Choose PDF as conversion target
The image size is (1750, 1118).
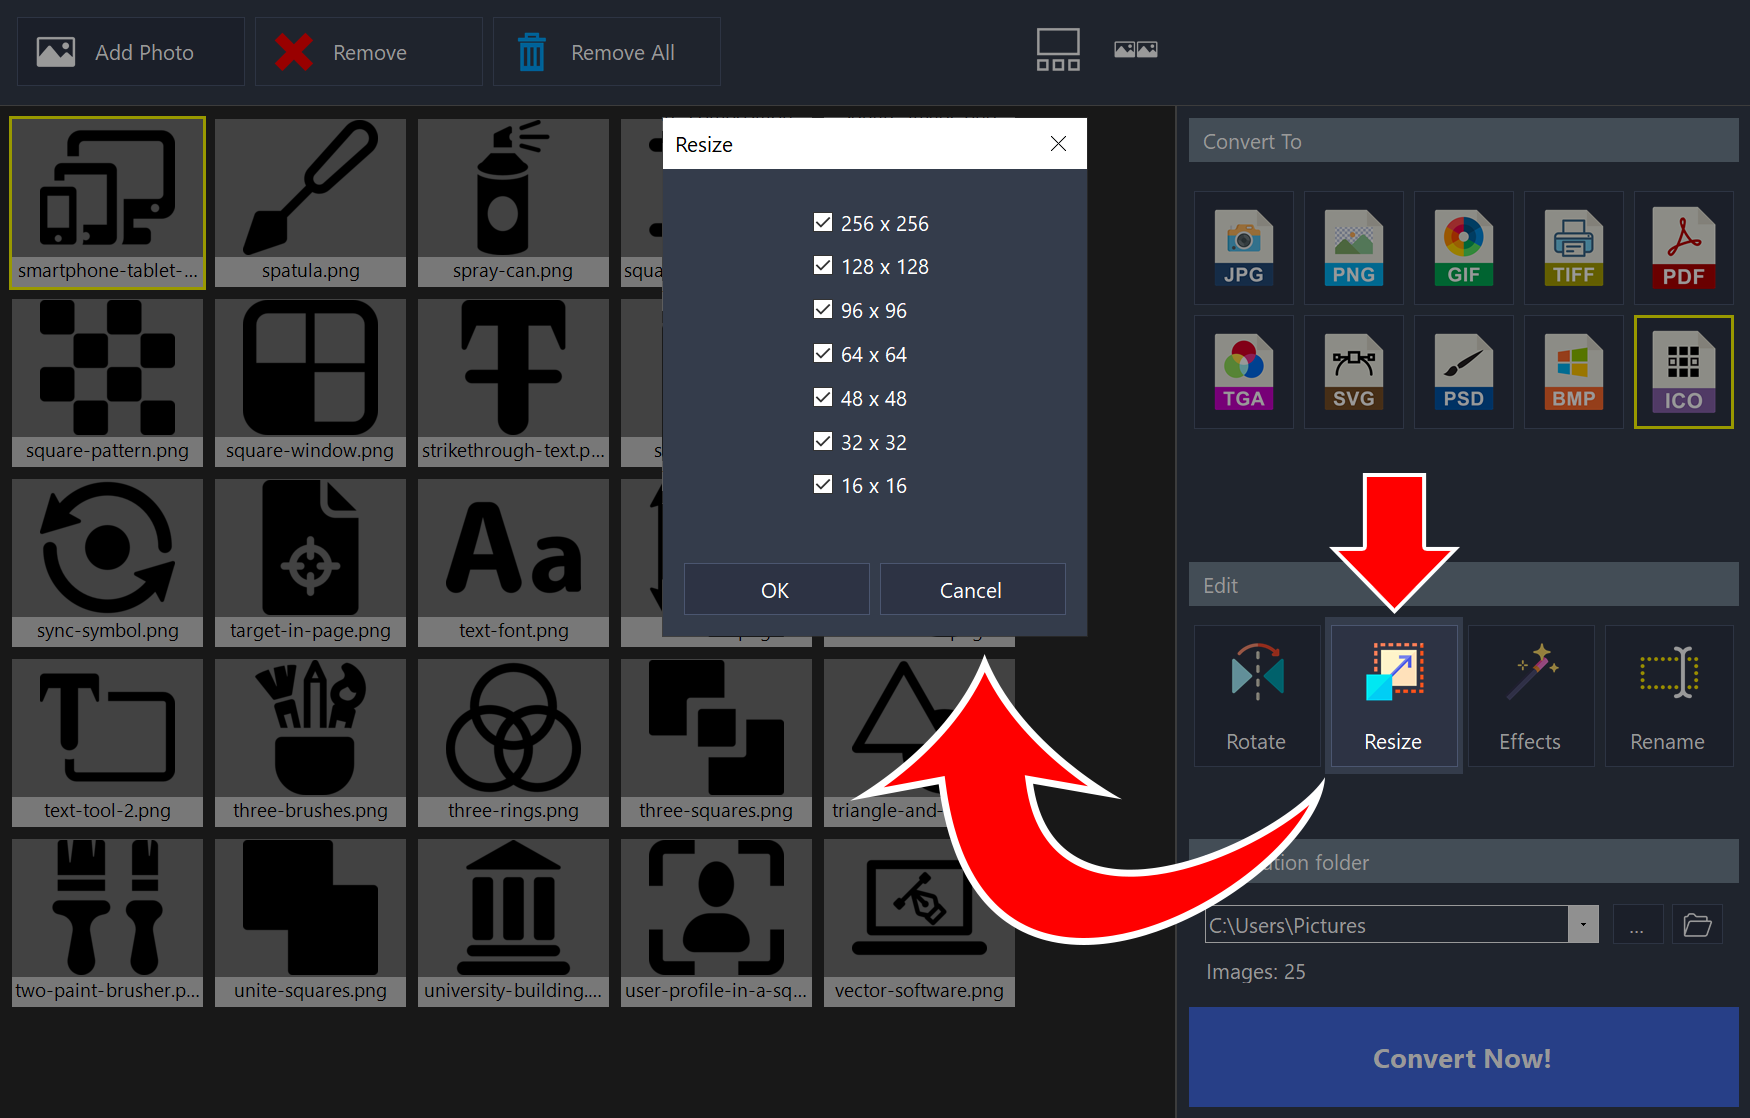(1683, 248)
